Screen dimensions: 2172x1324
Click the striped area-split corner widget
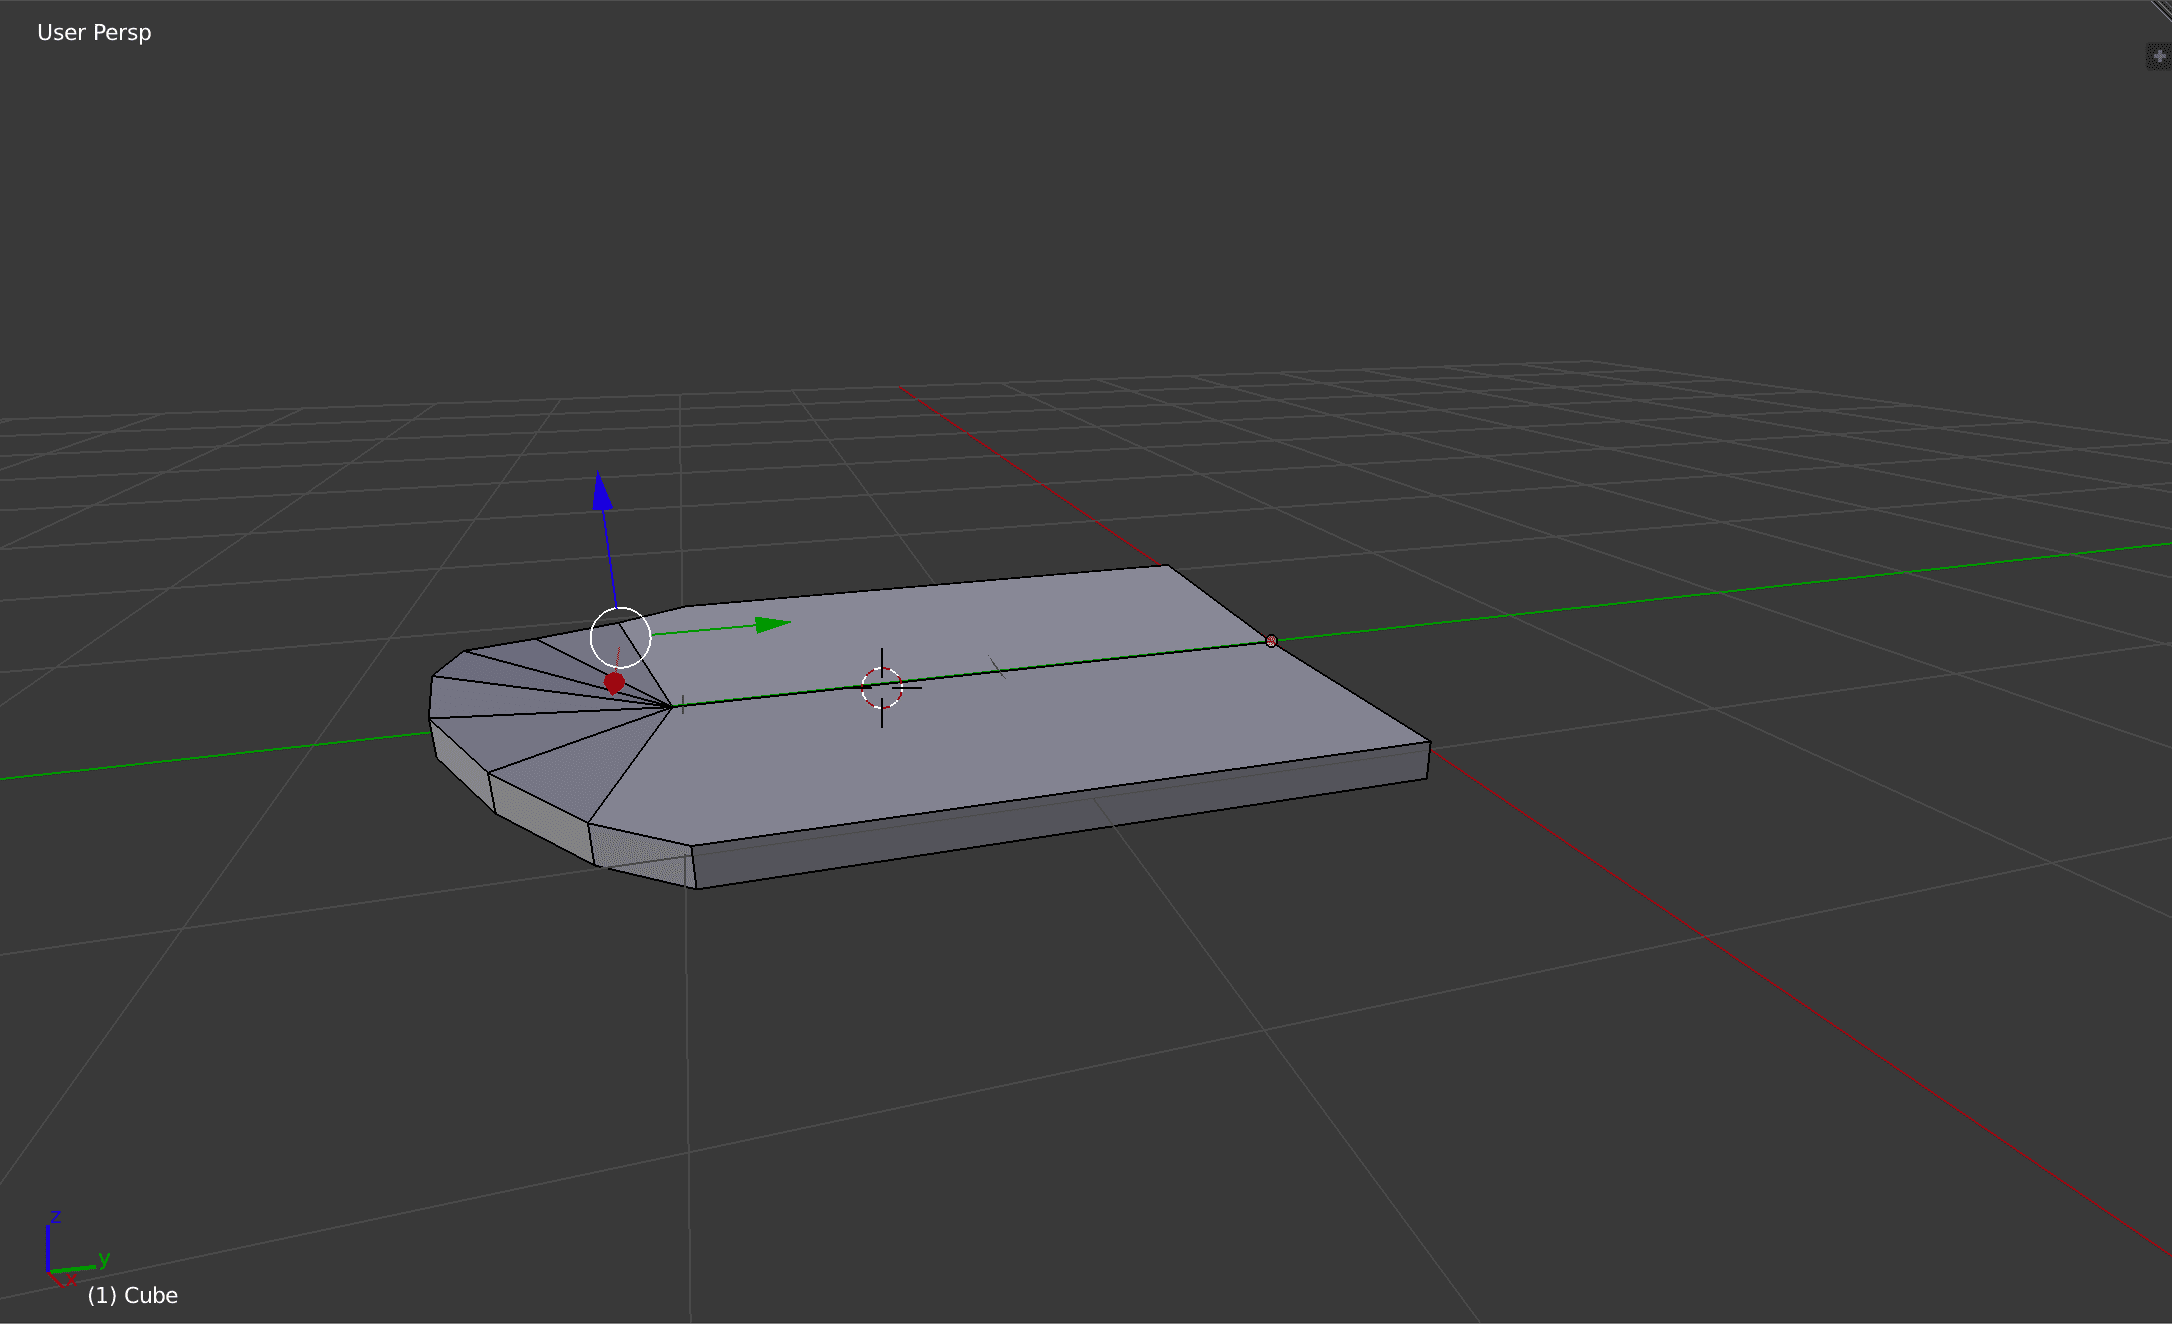(x=2162, y=8)
